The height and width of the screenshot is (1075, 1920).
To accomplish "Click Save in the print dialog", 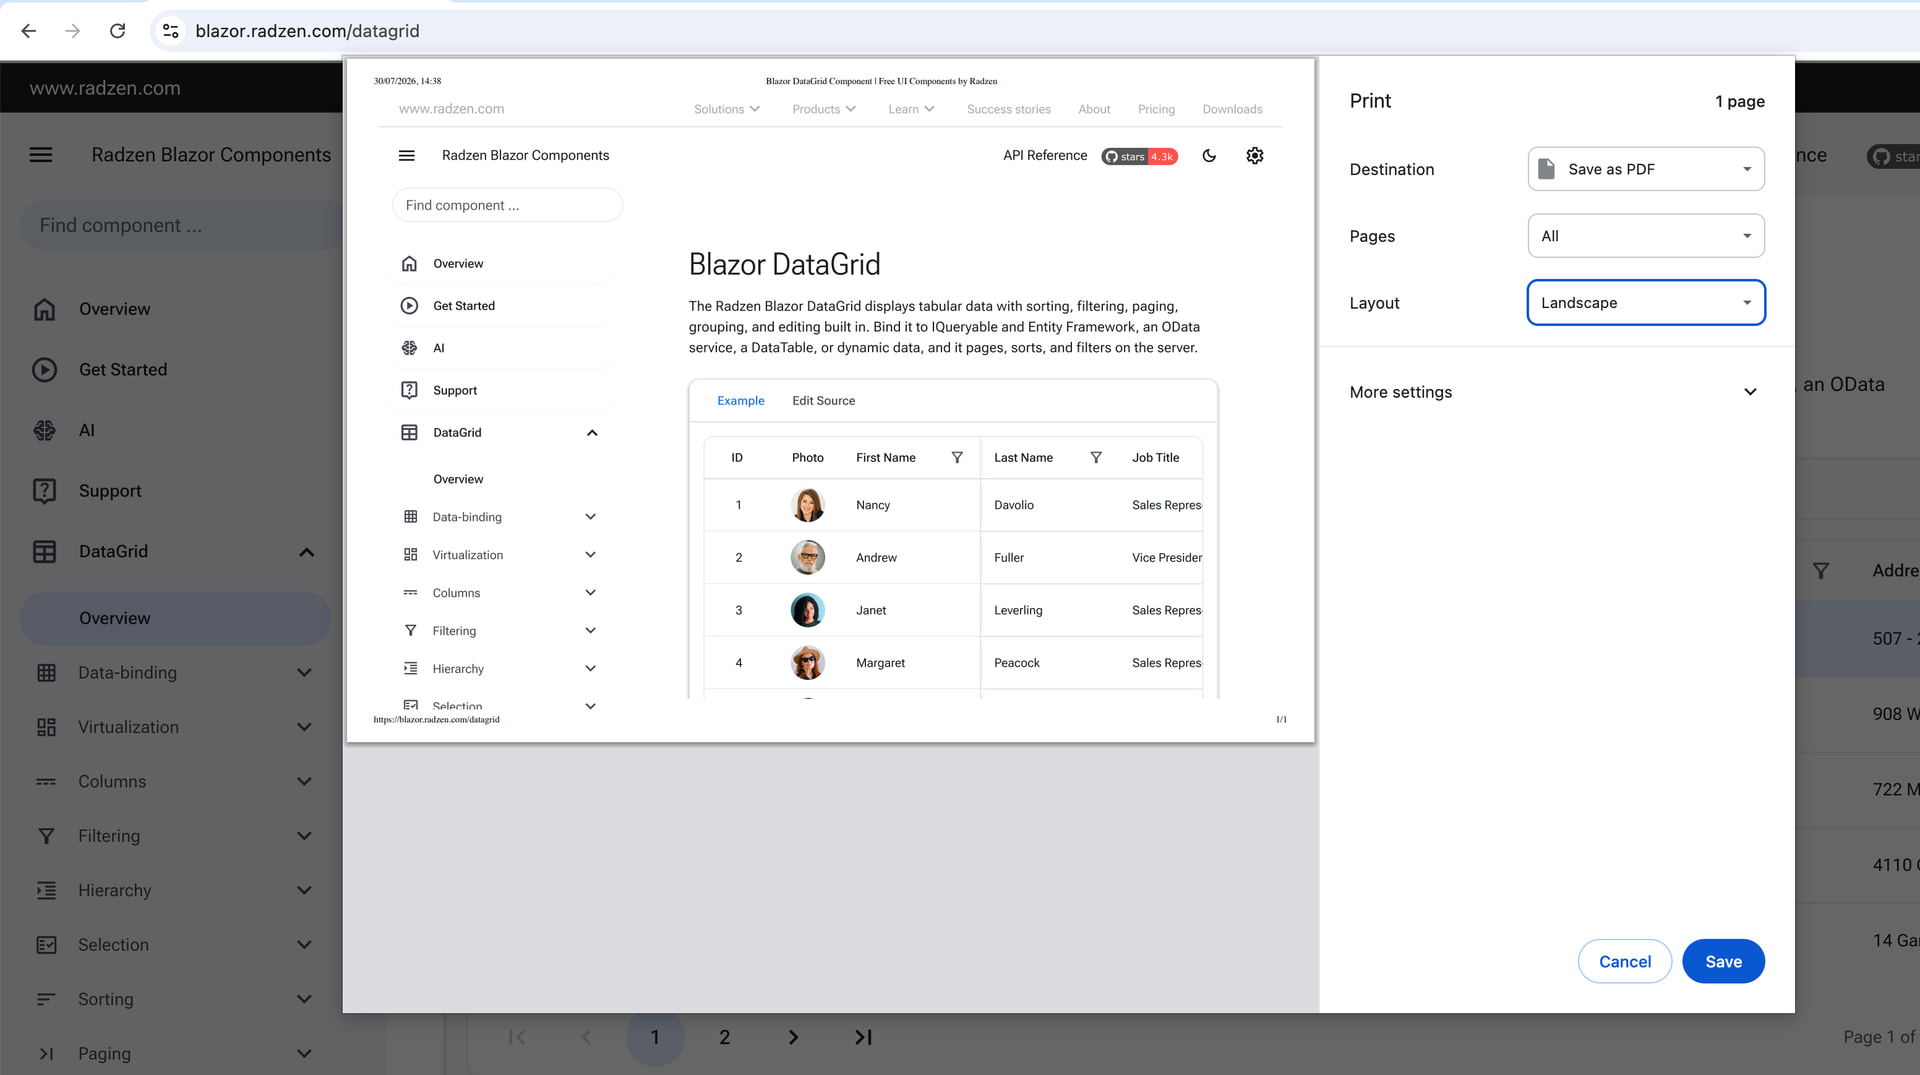I will click(x=1723, y=961).
